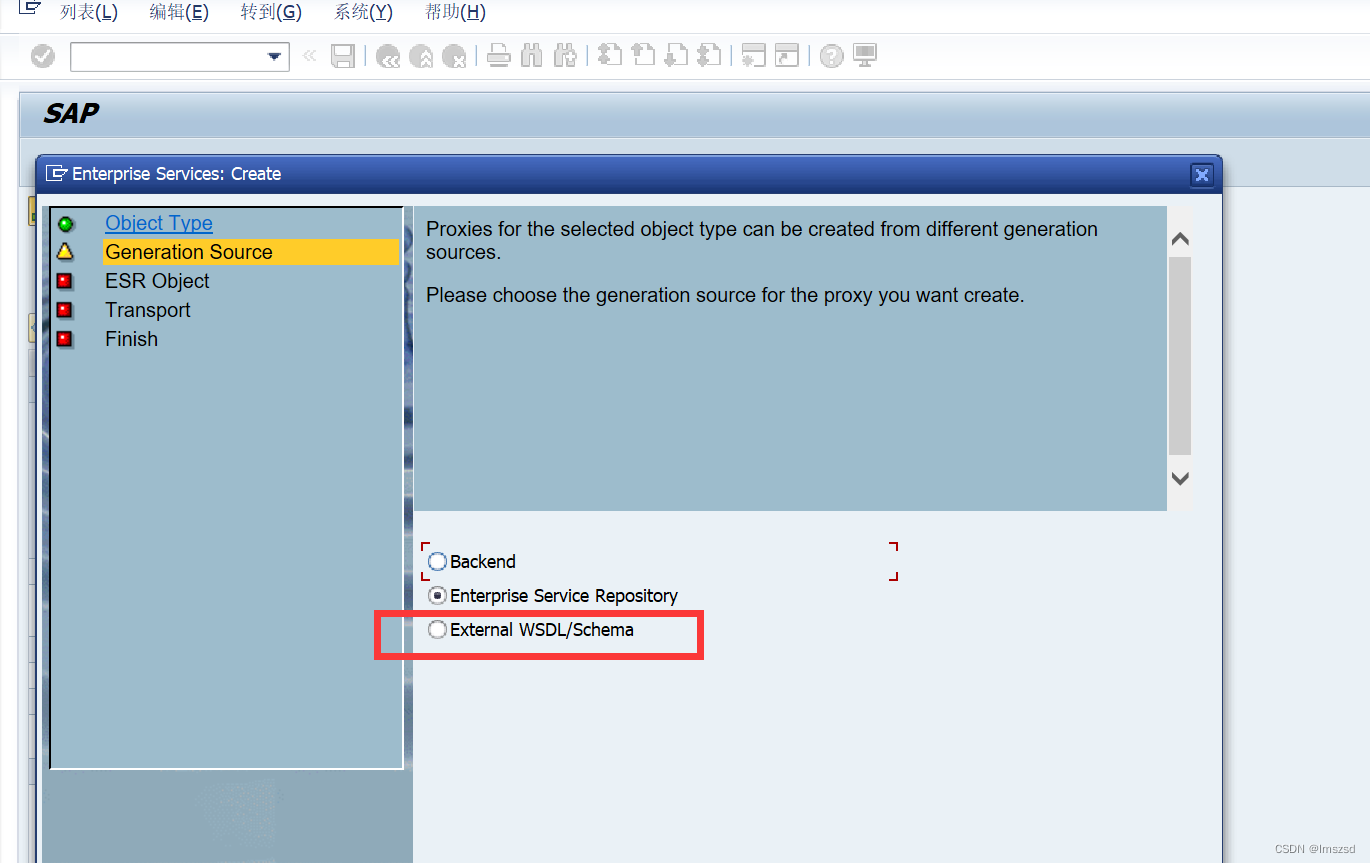Click the Print icon
The width and height of the screenshot is (1370, 863).
tap(499, 56)
